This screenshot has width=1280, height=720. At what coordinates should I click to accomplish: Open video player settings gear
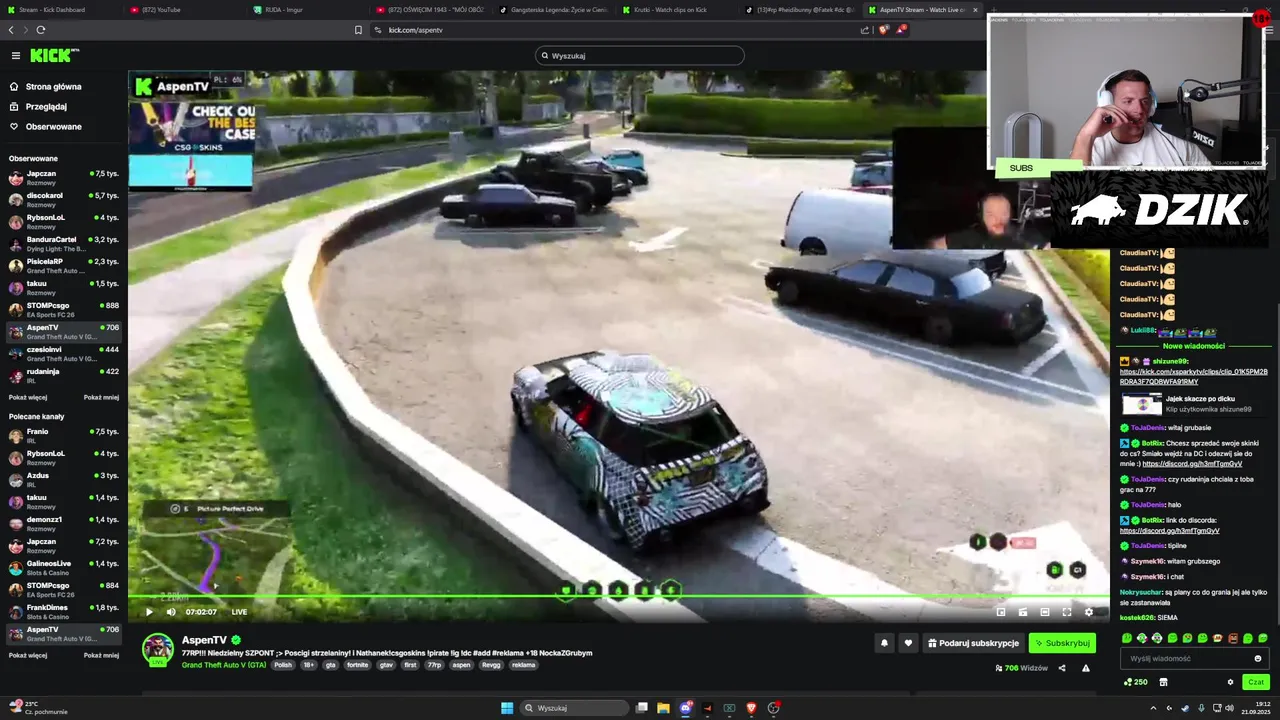pyautogui.click(x=1089, y=612)
